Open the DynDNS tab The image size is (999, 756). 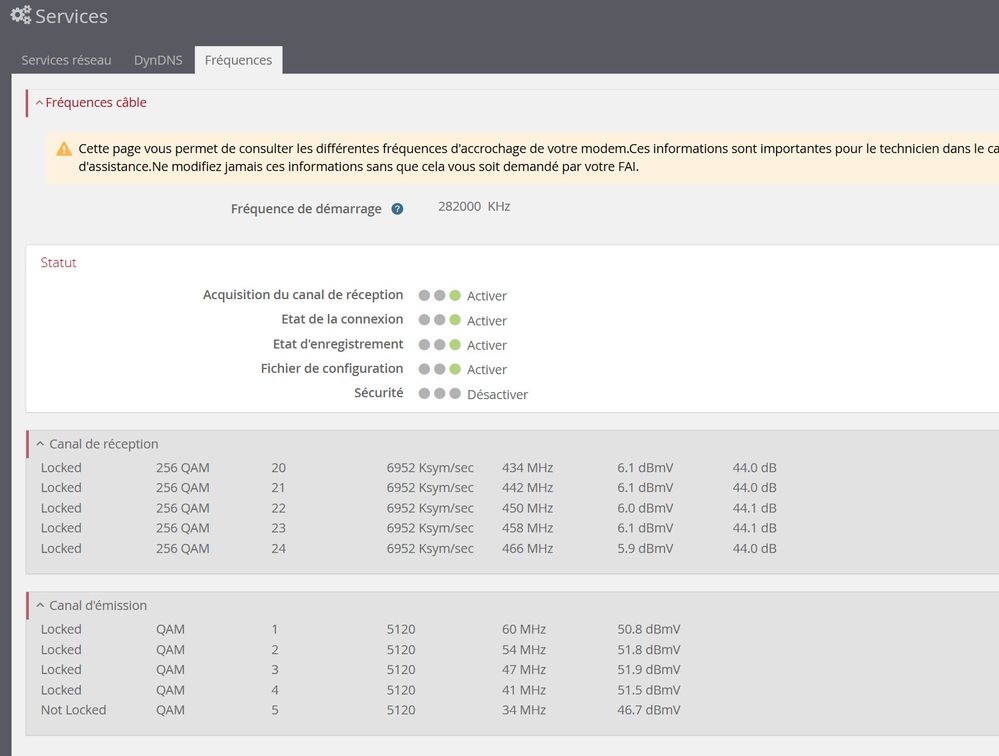[158, 60]
